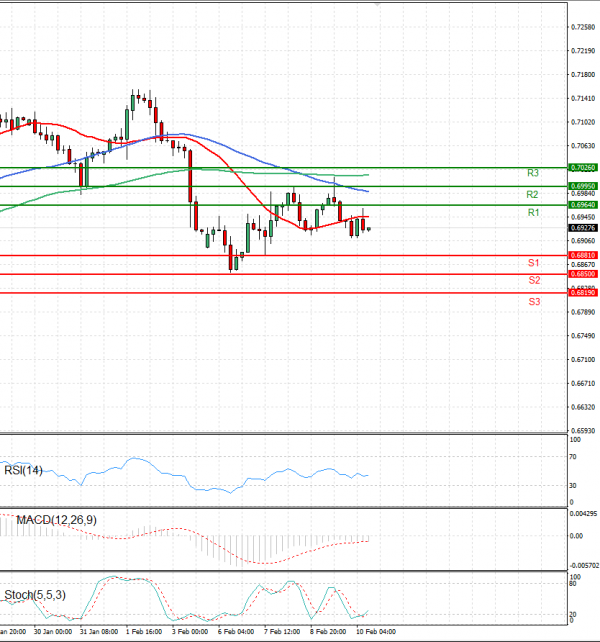
Task: Click the MACD -0.005702 scale value
Action: tap(584, 565)
